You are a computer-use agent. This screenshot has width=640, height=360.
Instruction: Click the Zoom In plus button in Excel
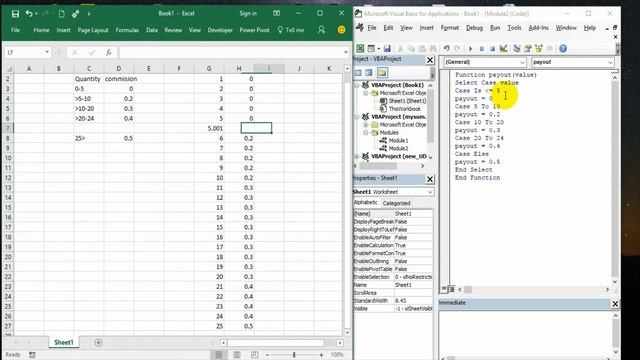tap(322, 355)
